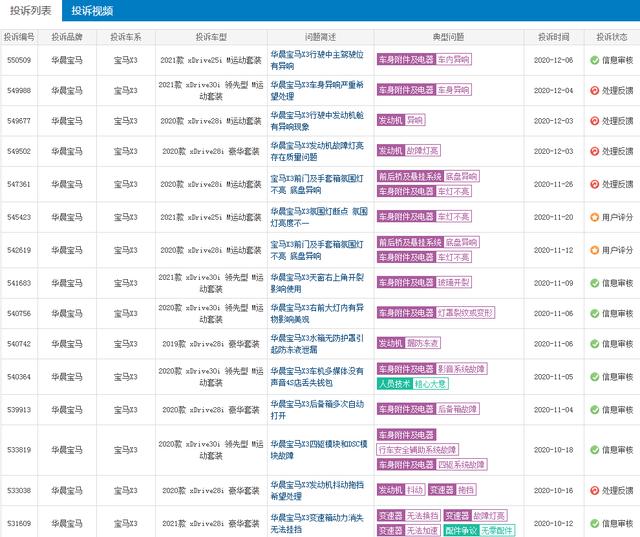The height and width of the screenshot is (537, 640).
Task: Open complaint 华晨宝马X3四驱模块和DSC模块故障
Action: tap(319, 450)
